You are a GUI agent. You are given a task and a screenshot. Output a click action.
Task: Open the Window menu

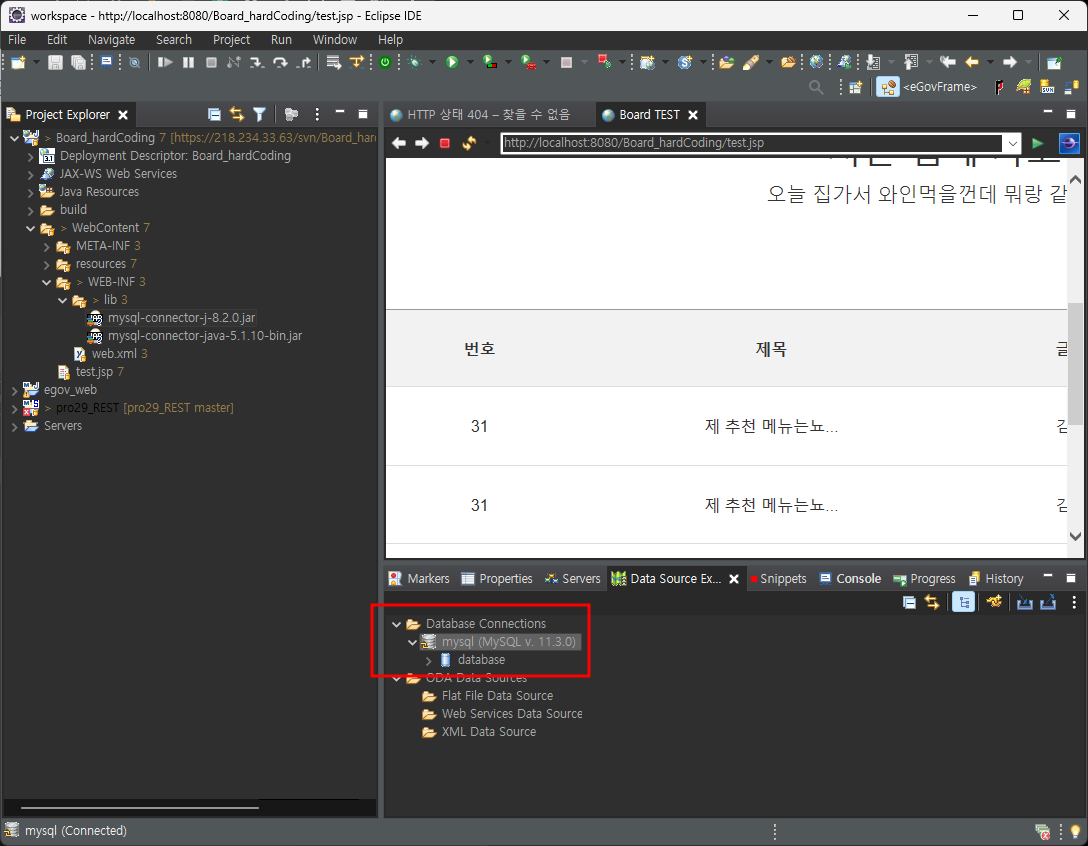[x=334, y=40]
